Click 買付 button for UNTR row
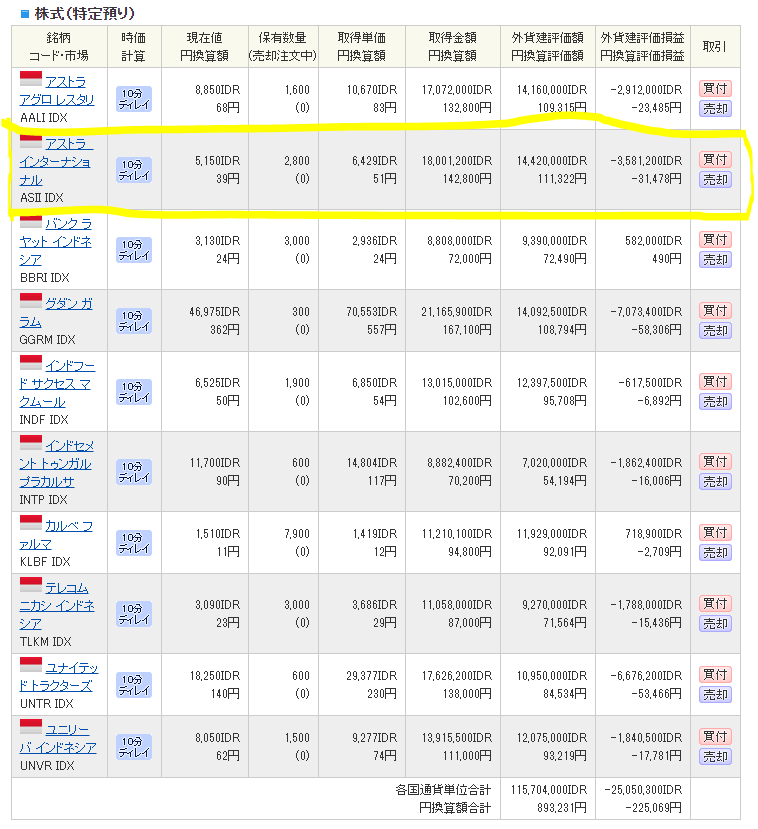The height and width of the screenshot is (829, 758). 715,675
